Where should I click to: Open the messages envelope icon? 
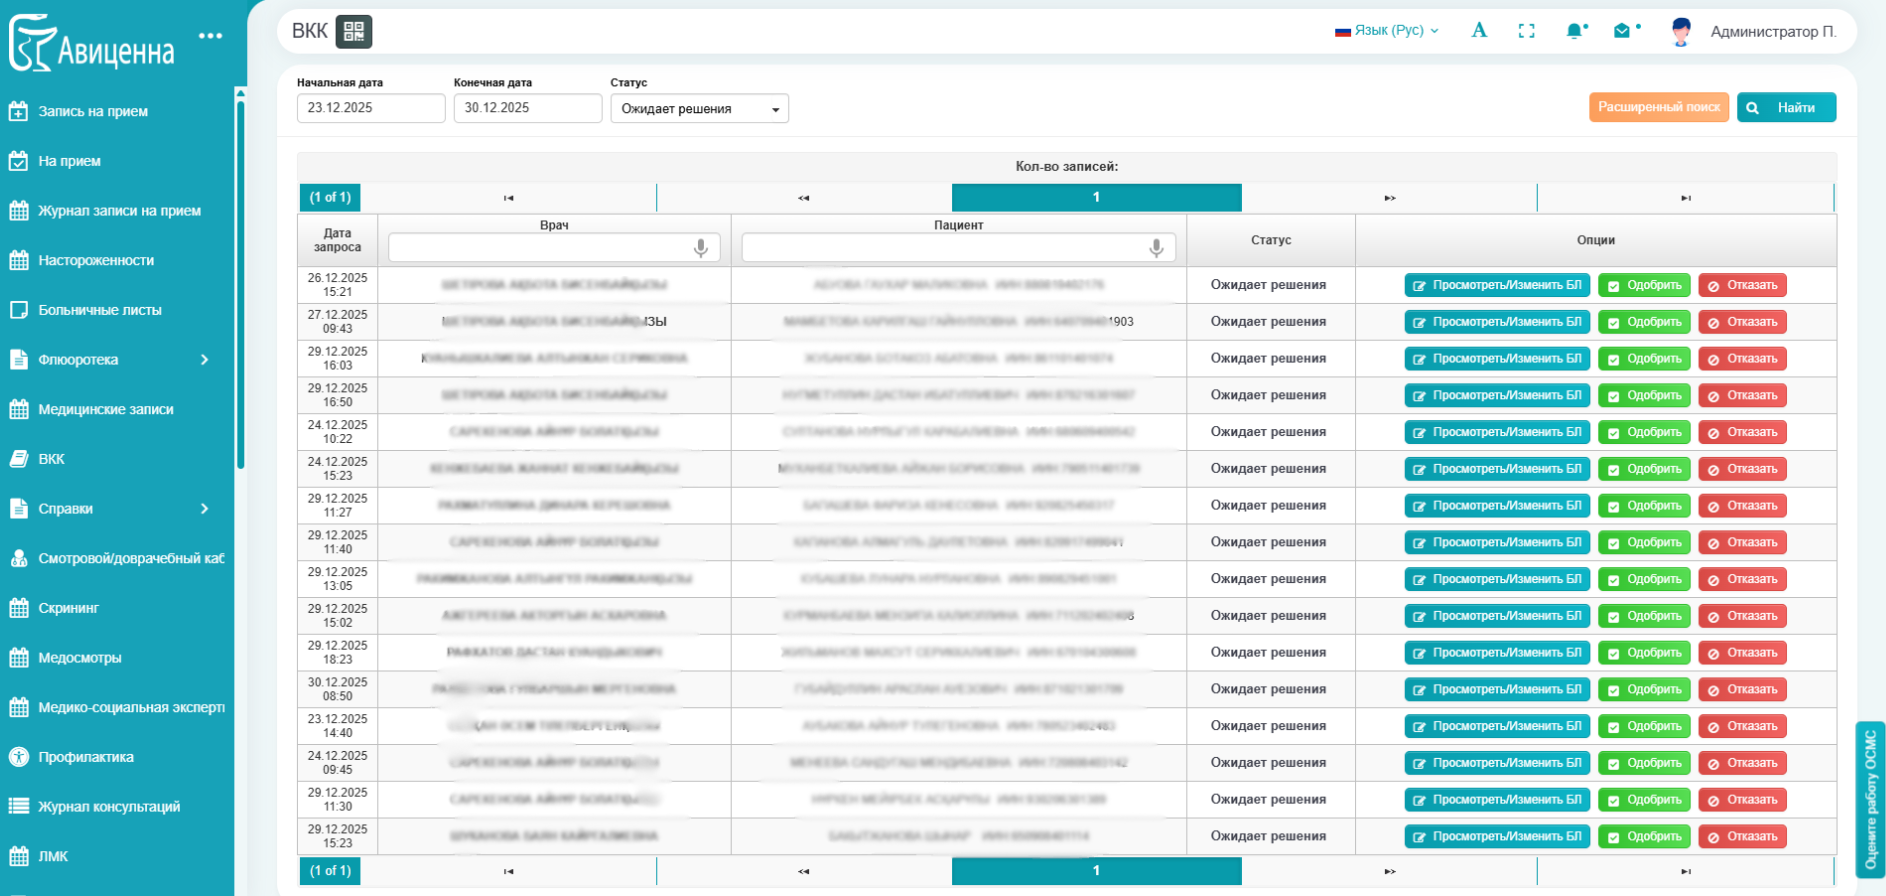[1622, 31]
